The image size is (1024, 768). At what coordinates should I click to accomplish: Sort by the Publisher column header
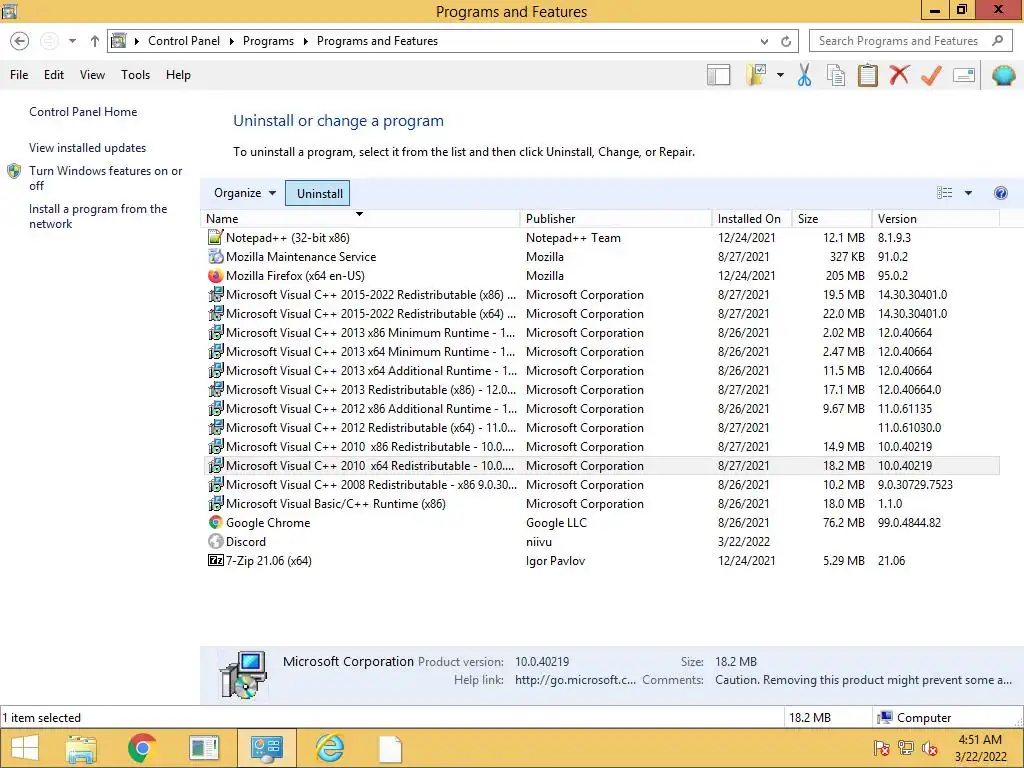[x=616, y=219]
